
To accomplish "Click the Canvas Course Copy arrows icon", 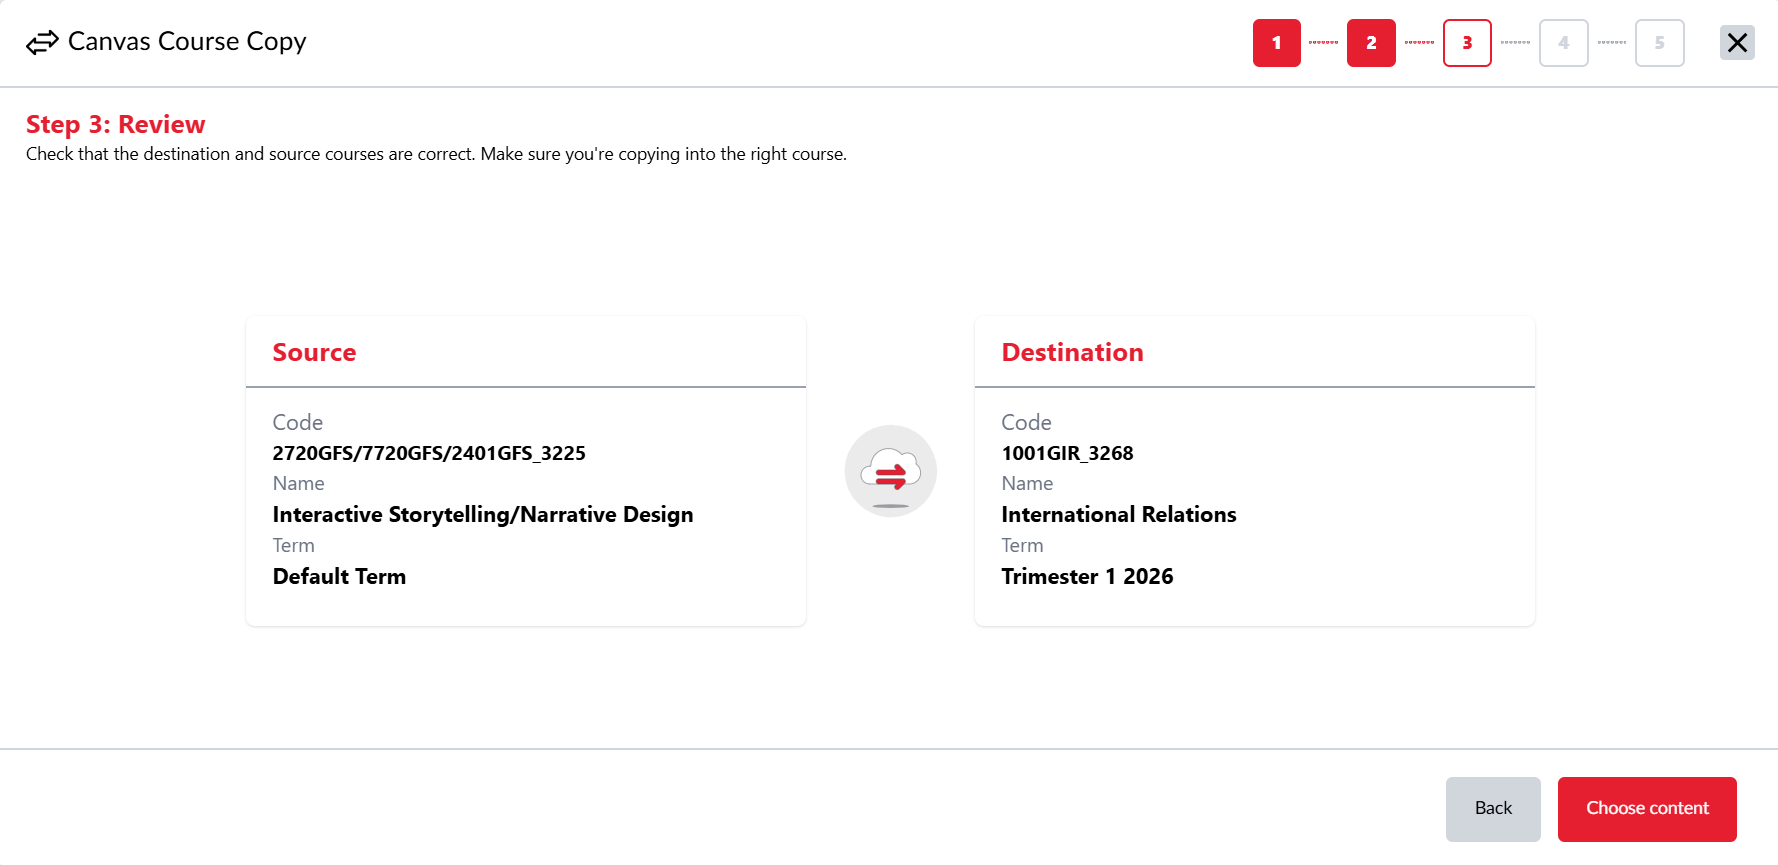I will coord(42,43).
